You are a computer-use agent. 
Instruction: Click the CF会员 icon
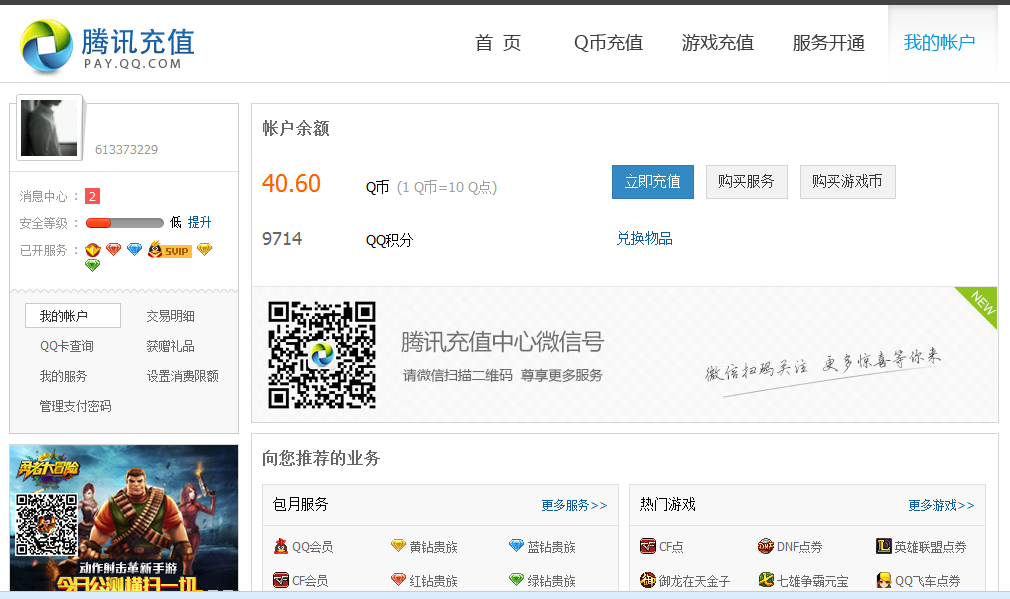click(x=281, y=580)
